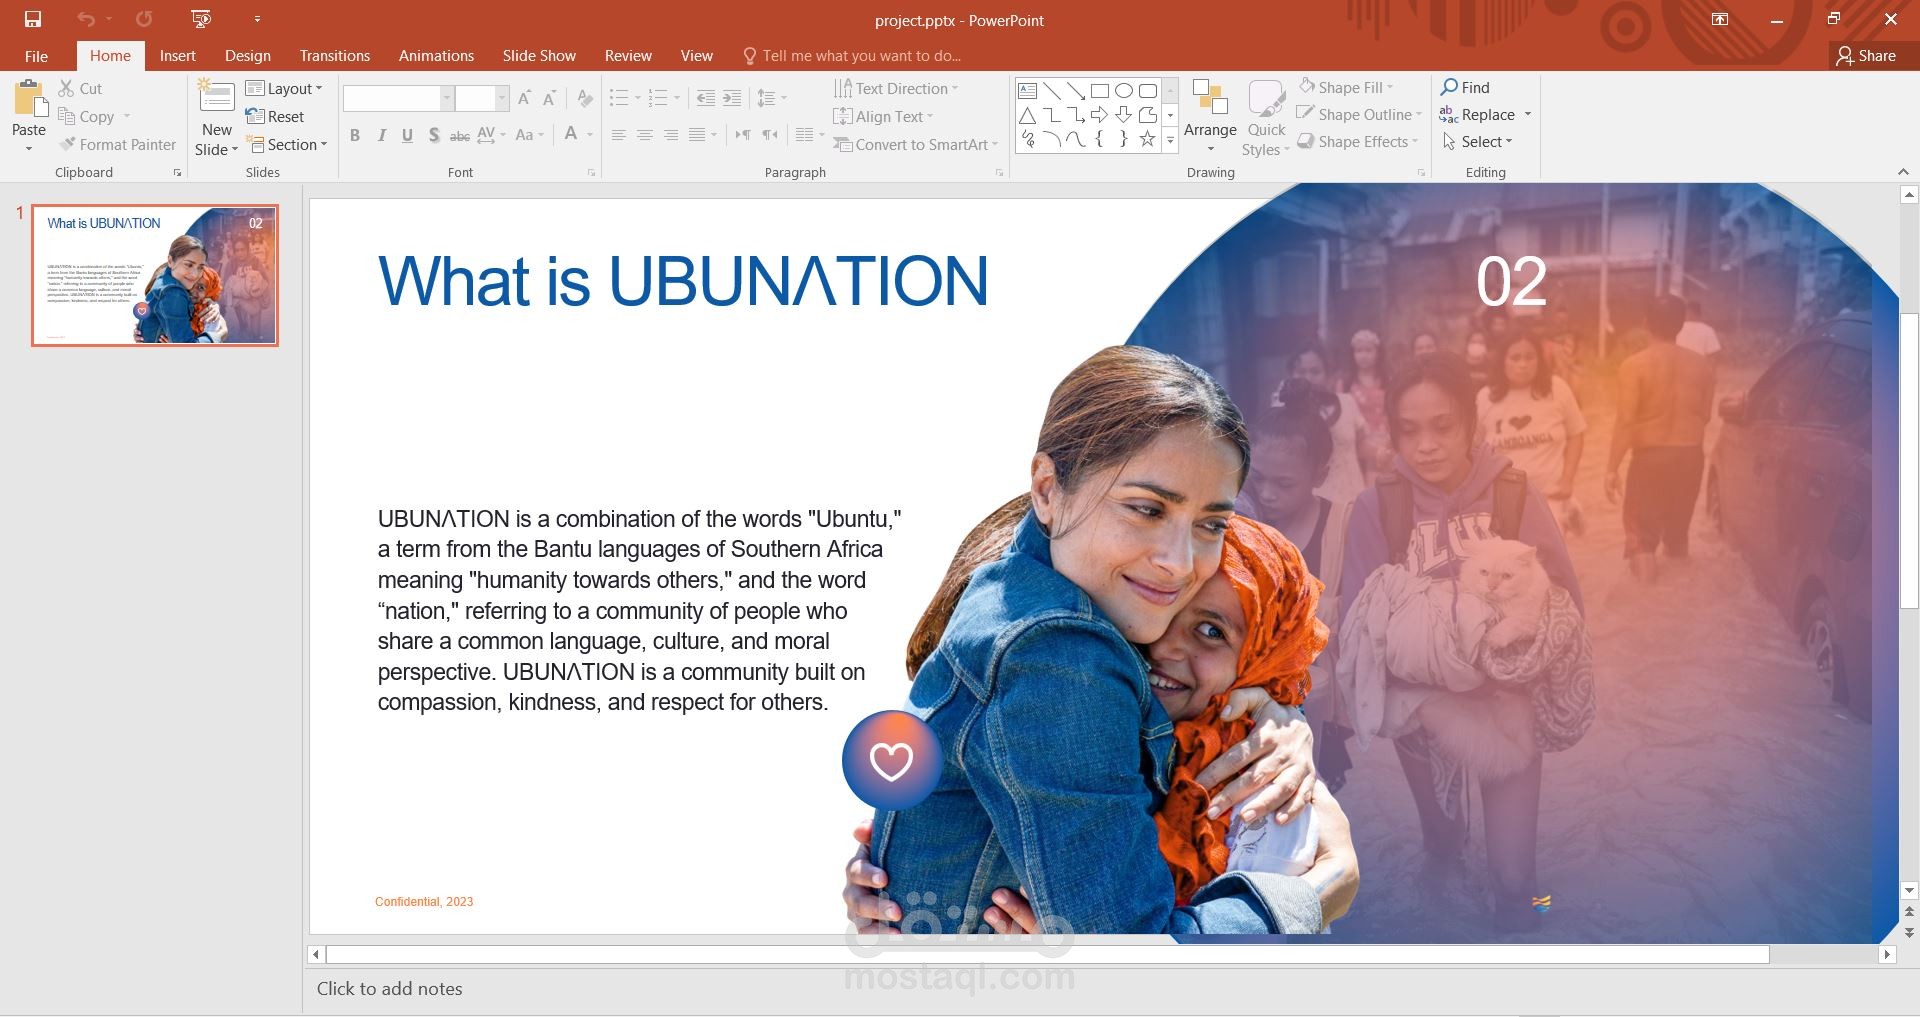Toggle Bold formatting

354,135
